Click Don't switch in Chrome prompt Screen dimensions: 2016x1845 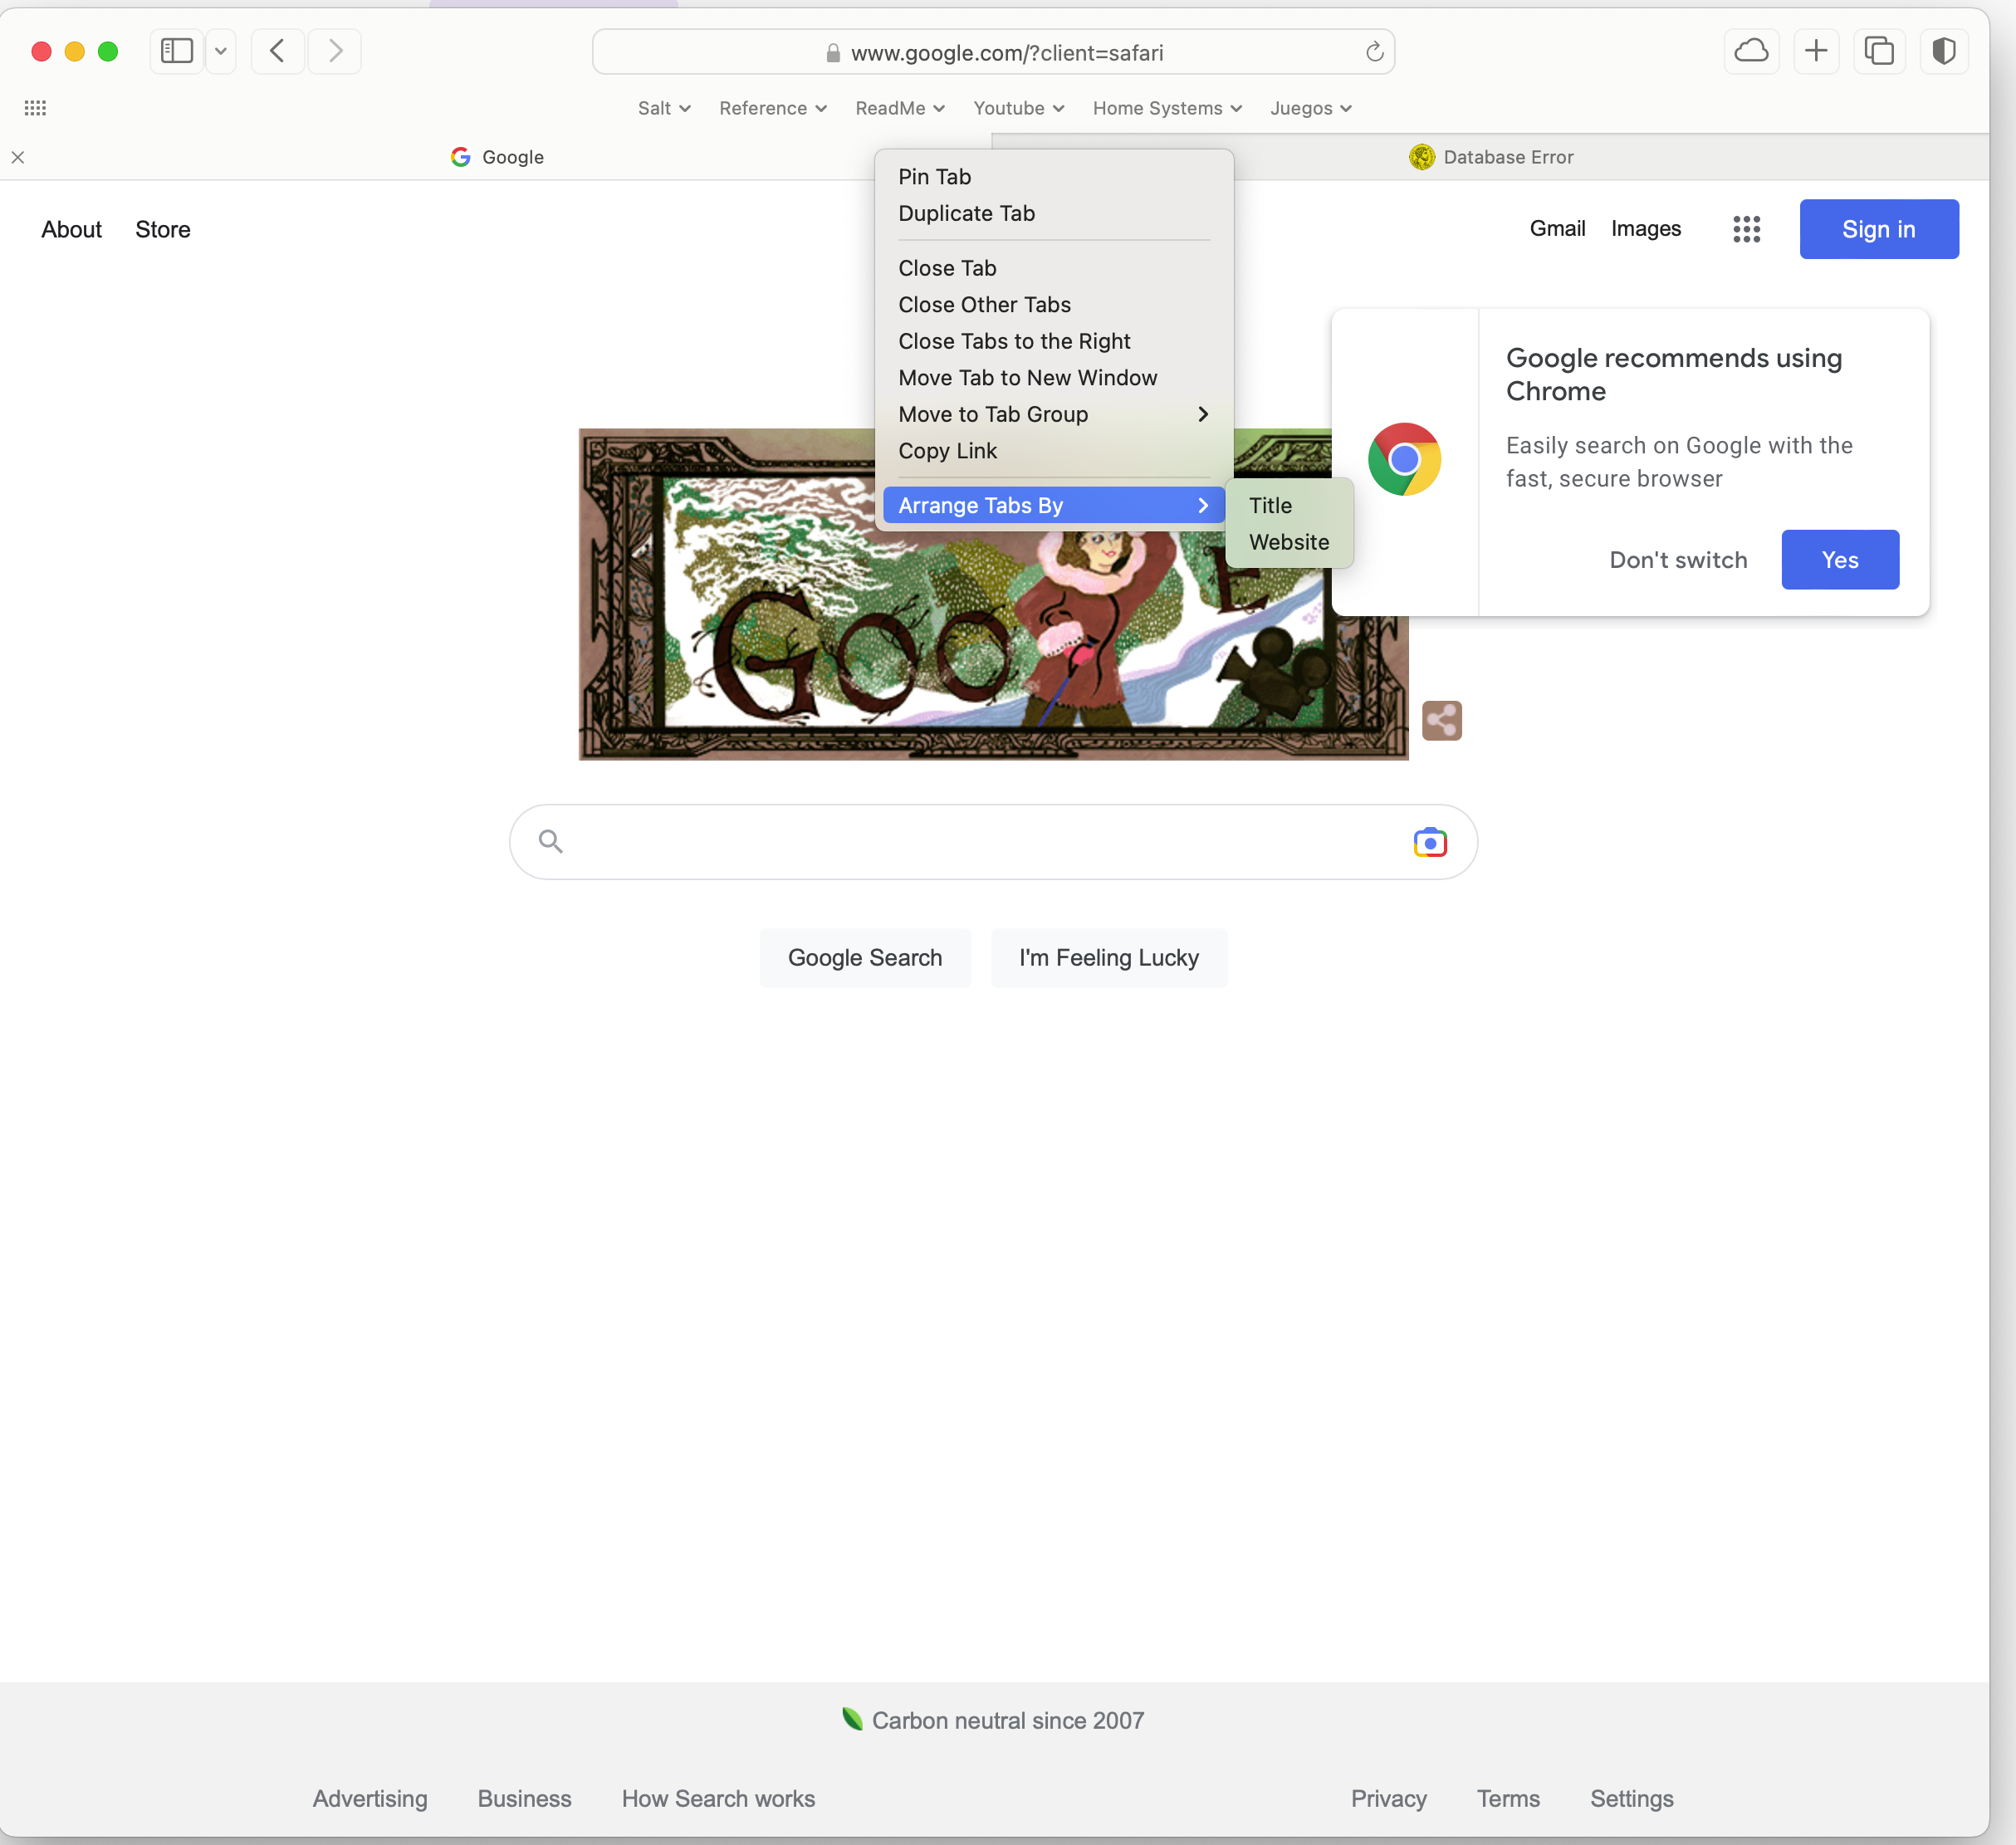click(1677, 560)
